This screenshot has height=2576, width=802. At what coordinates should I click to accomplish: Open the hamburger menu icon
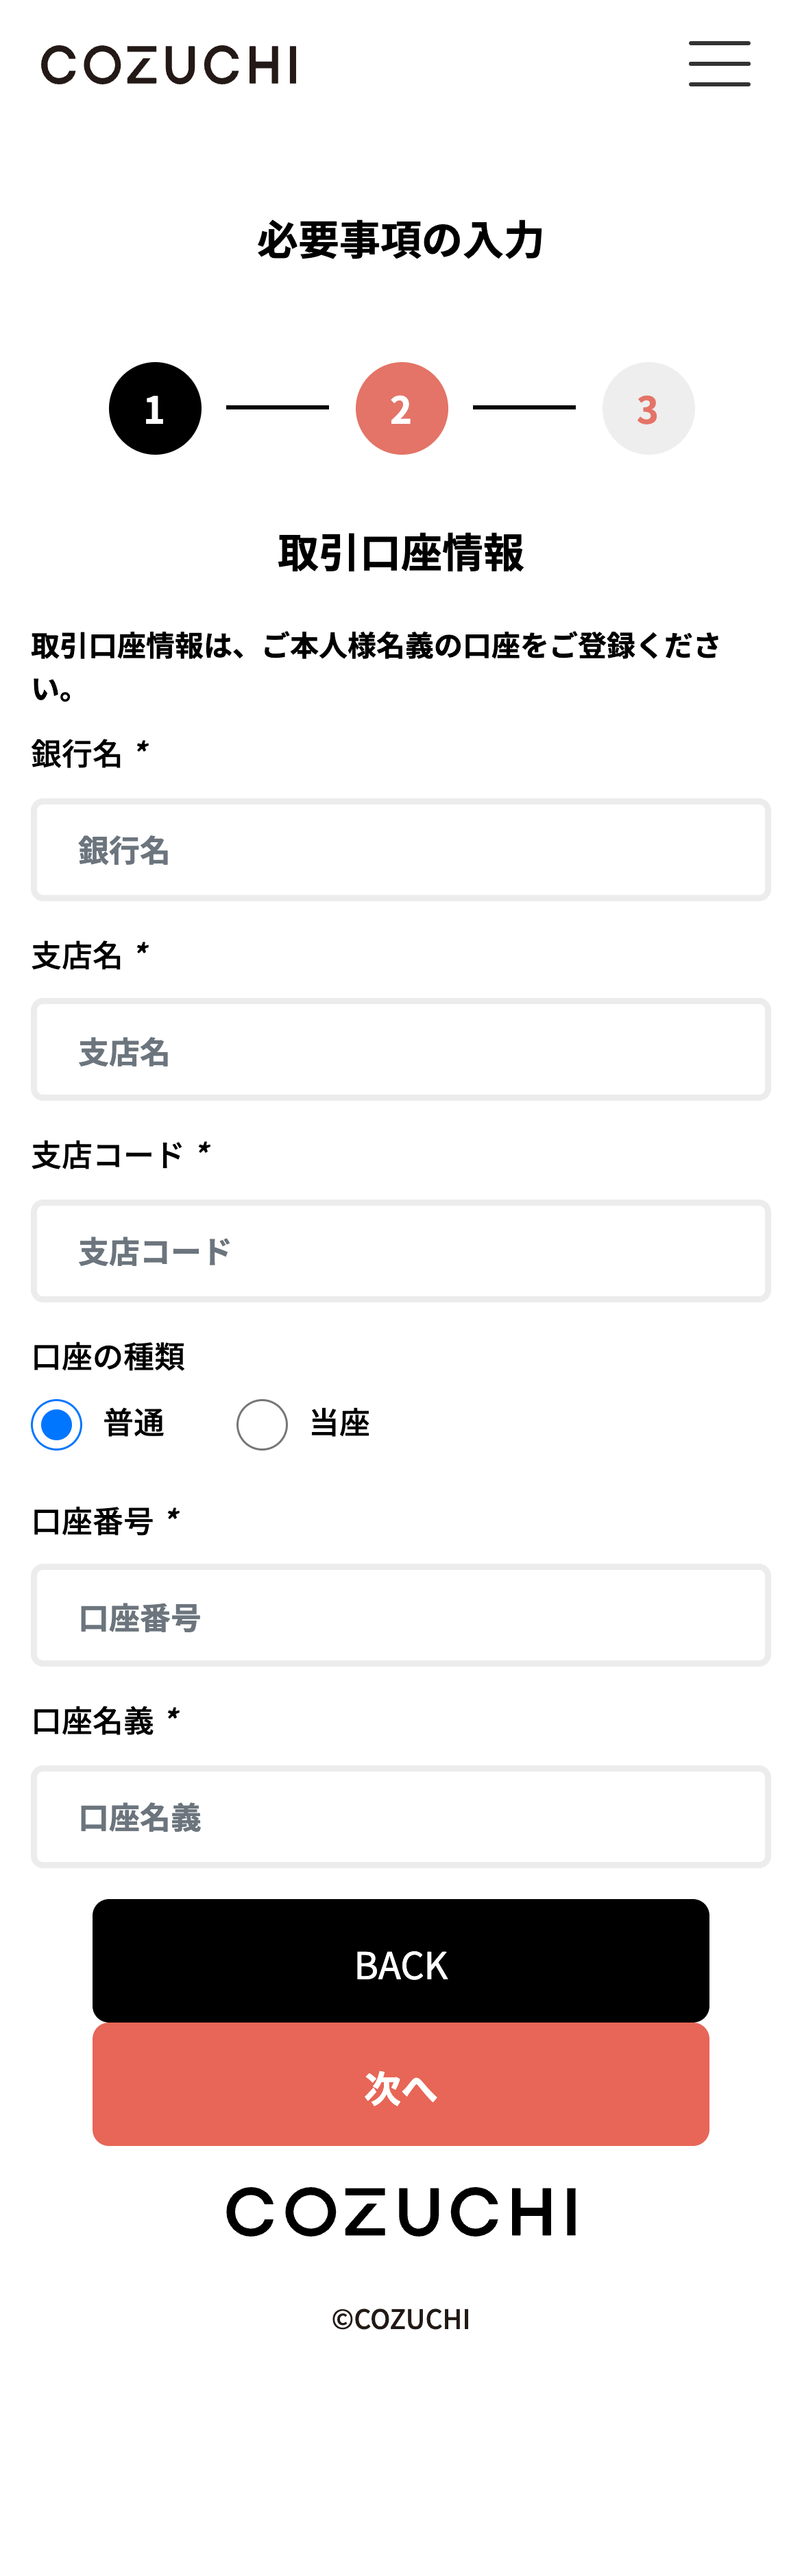719,64
